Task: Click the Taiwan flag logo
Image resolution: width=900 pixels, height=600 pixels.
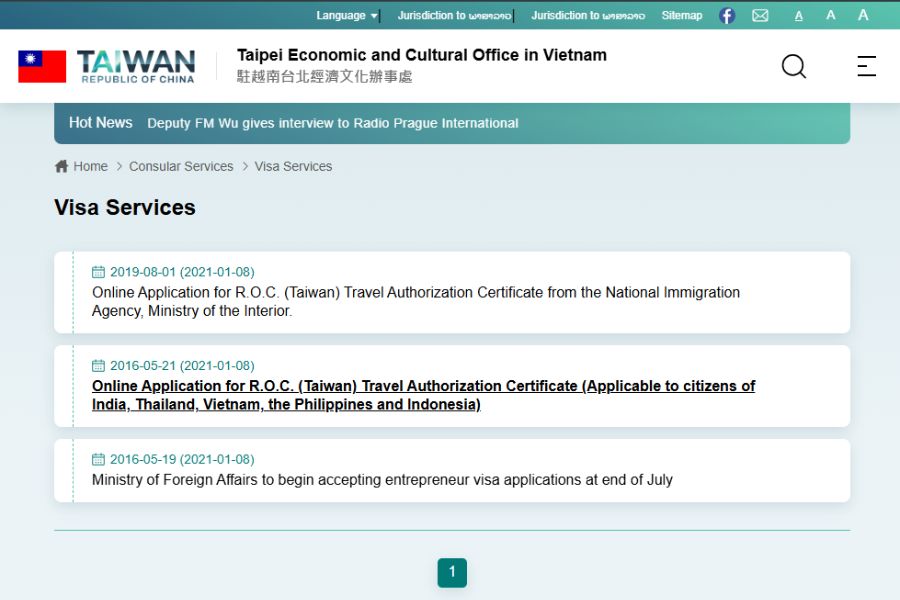Action: [x=42, y=66]
